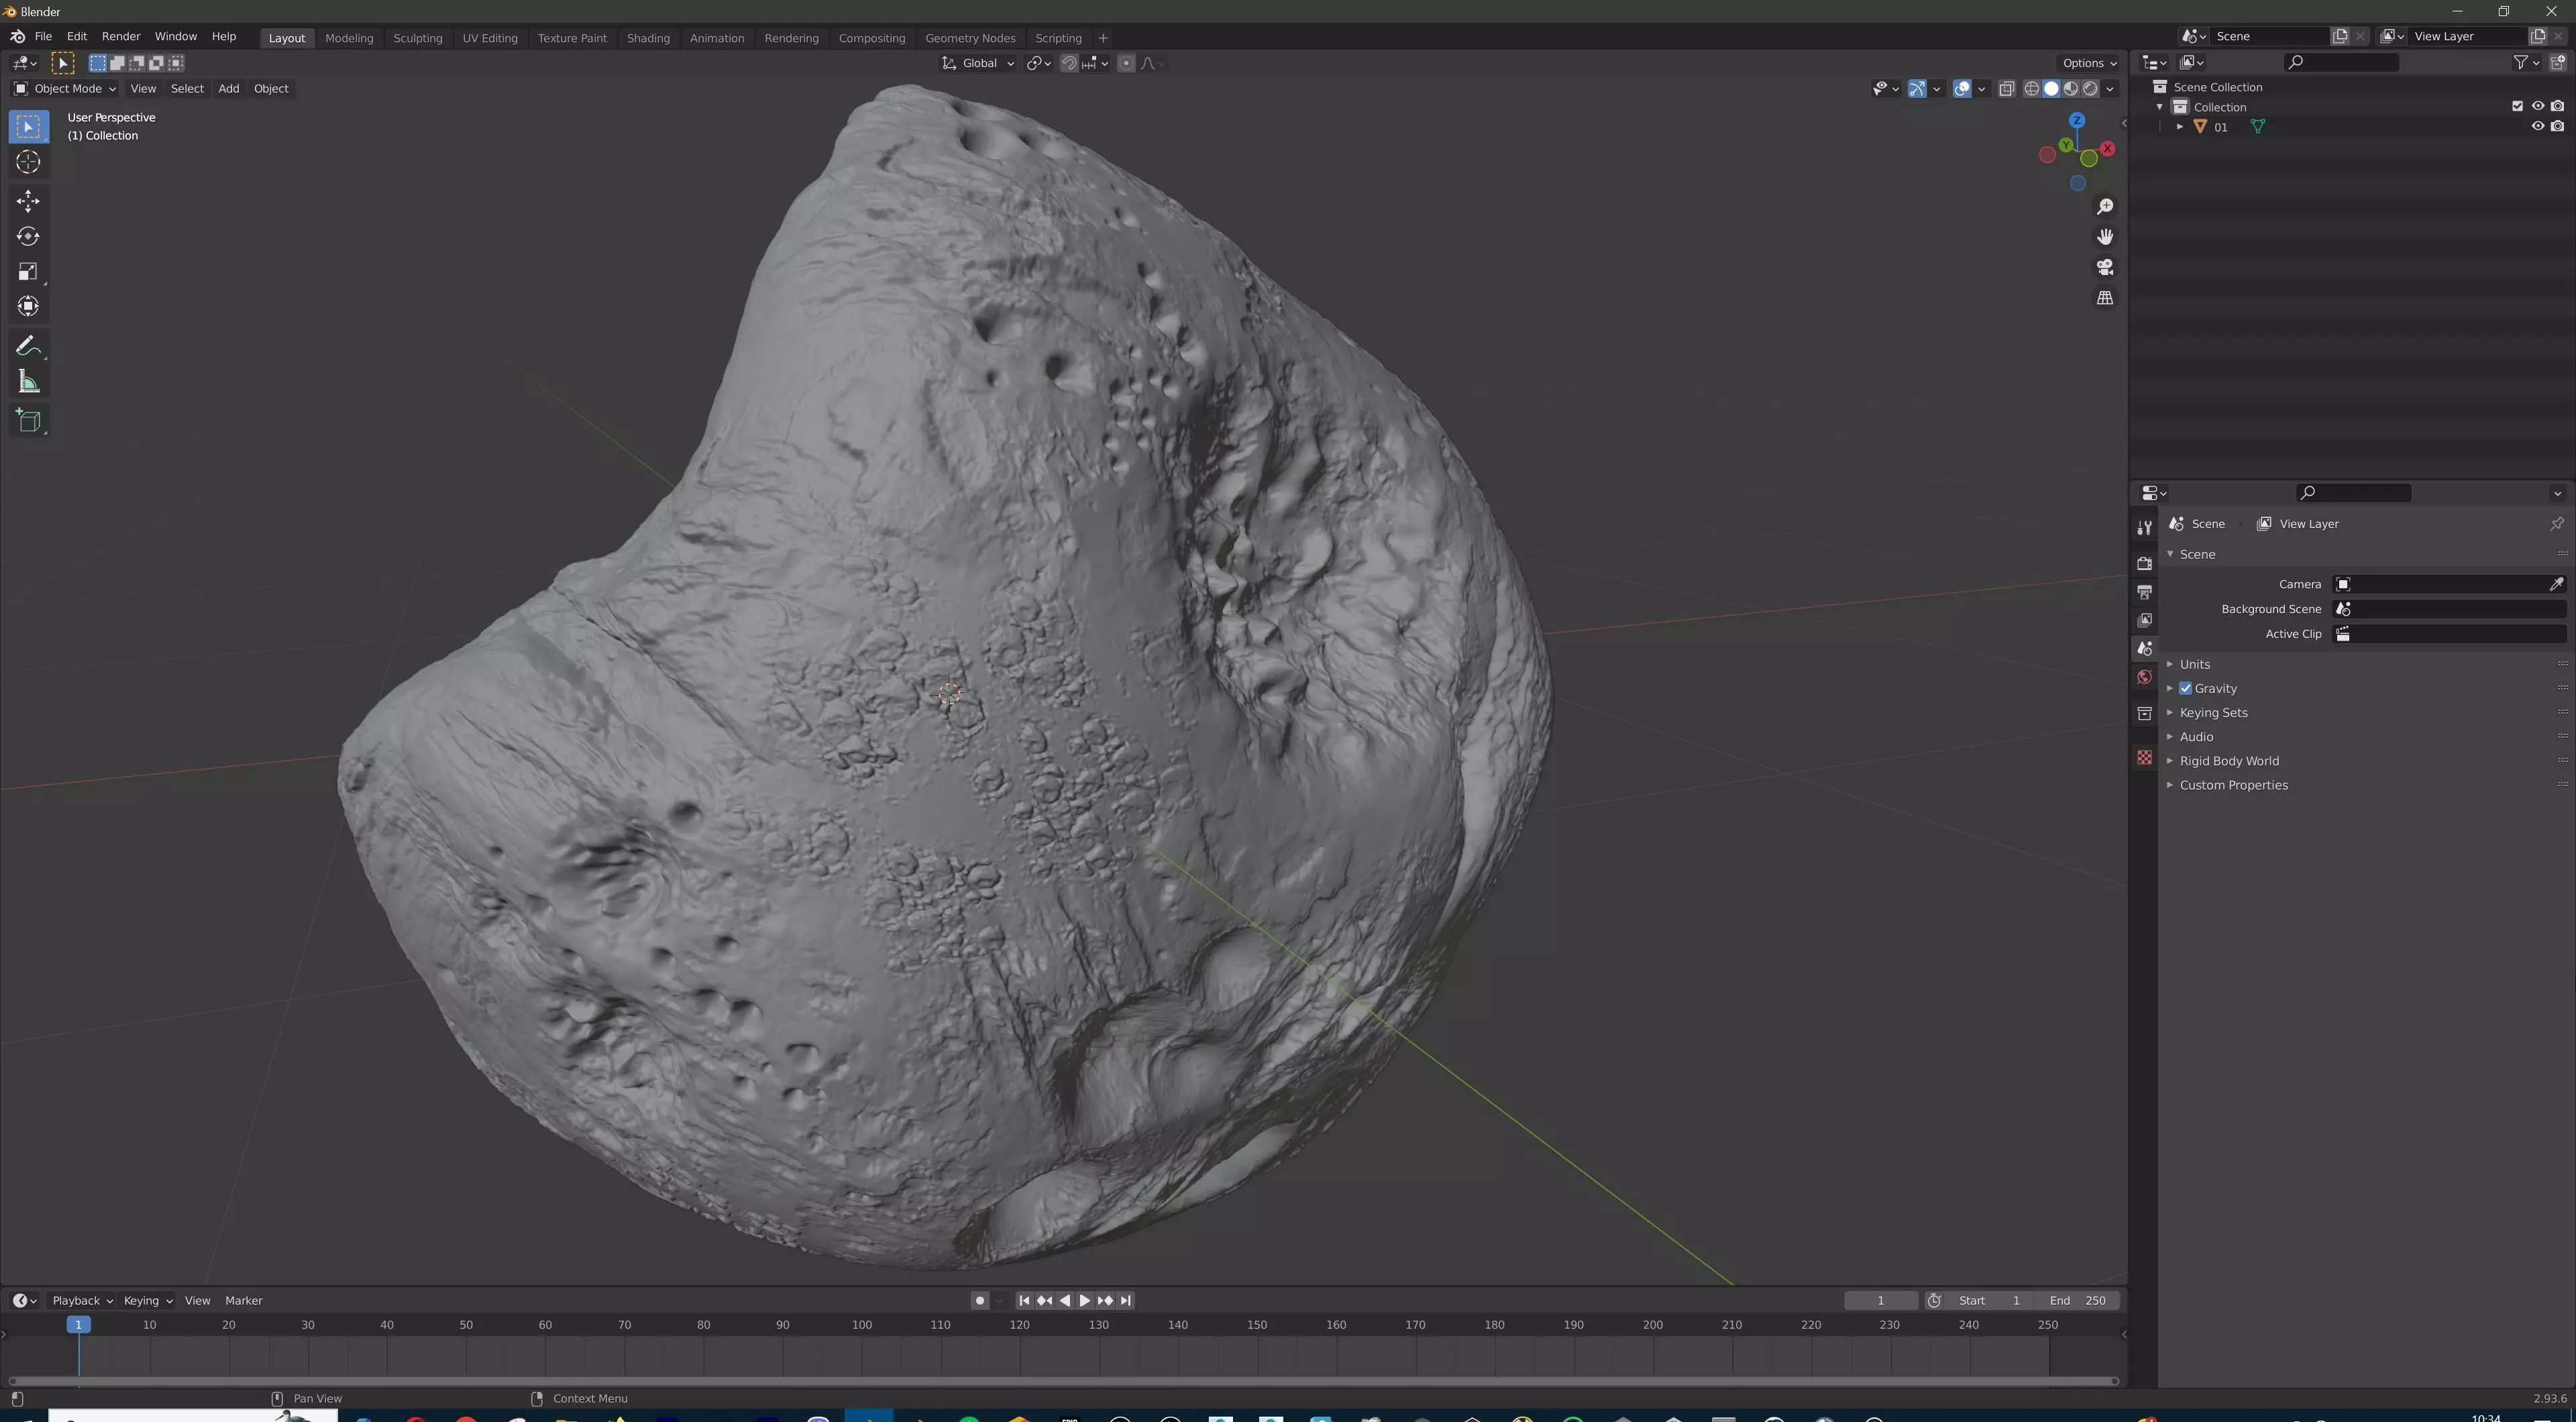Open the View Layer properties tab
The width and height of the screenshot is (2576, 1422).
(2144, 620)
